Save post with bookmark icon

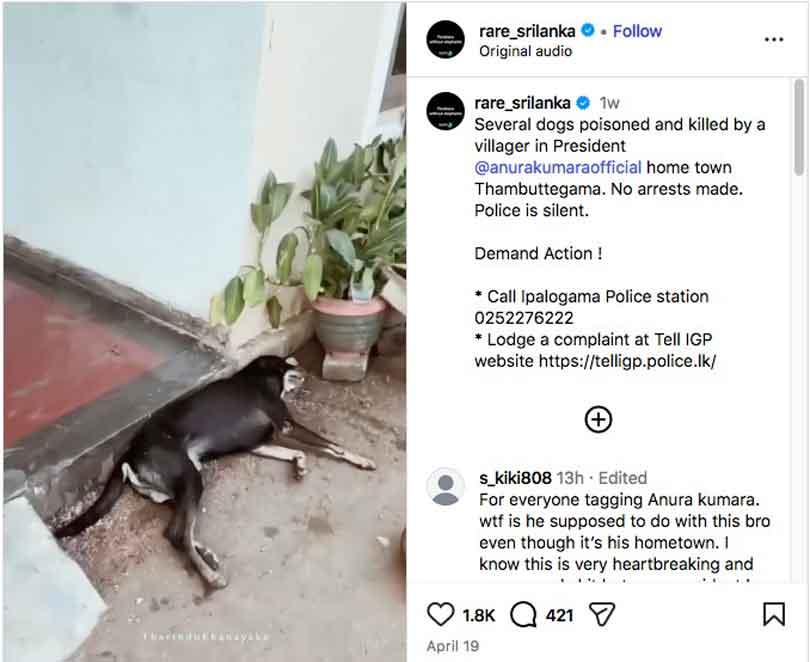pos(774,614)
